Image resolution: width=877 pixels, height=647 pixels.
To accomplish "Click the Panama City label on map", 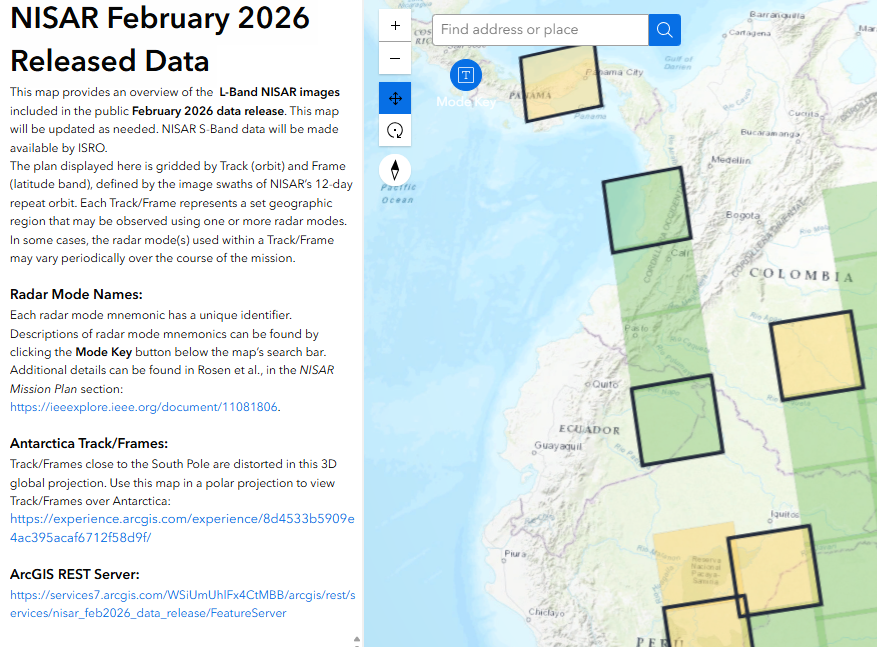I will [x=614, y=72].
